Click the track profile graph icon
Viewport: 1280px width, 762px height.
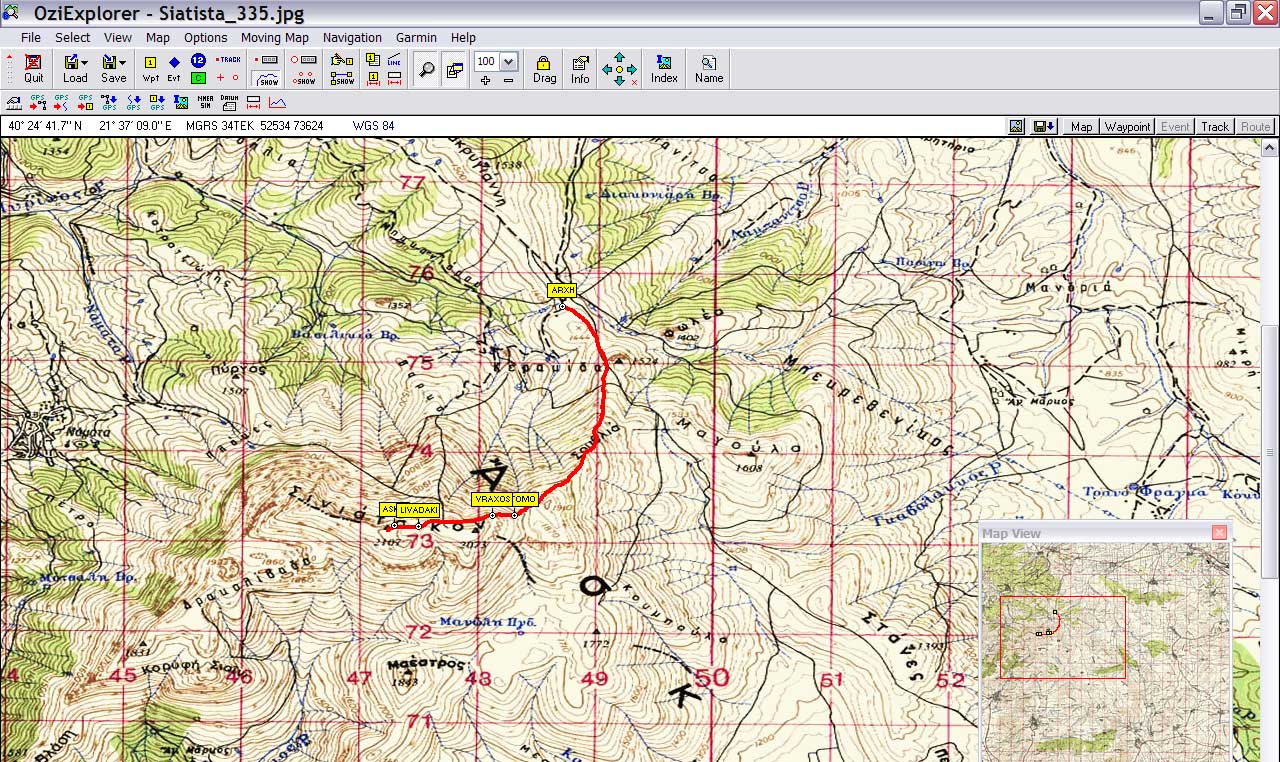point(277,102)
